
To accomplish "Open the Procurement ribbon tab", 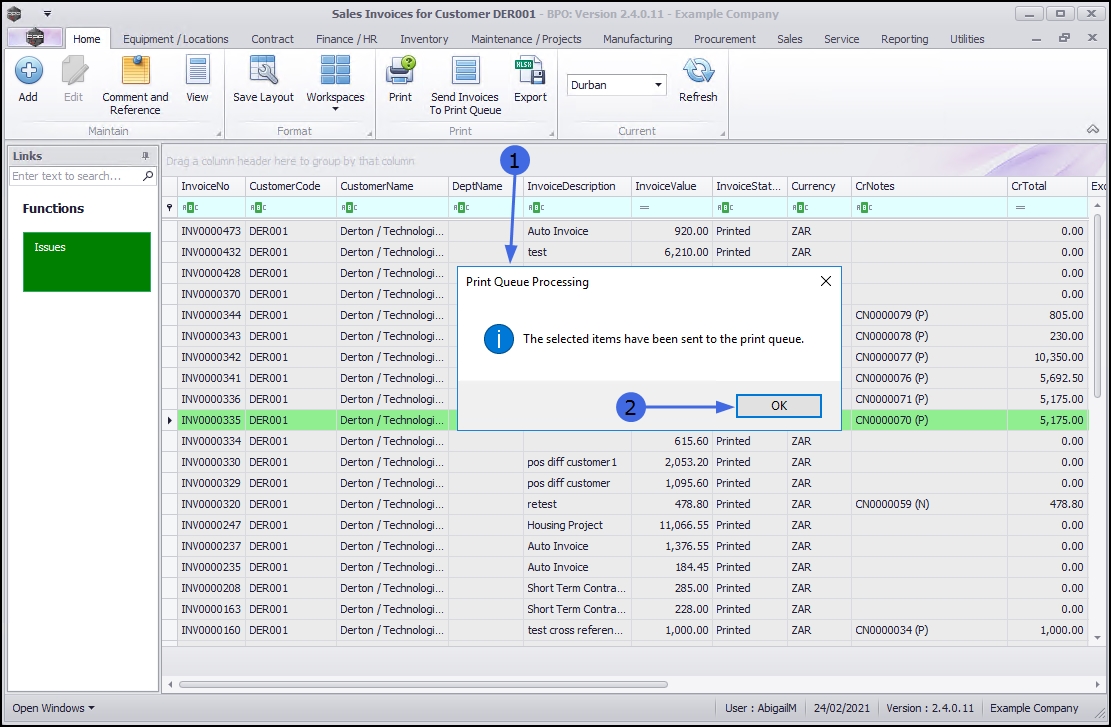I will [725, 39].
